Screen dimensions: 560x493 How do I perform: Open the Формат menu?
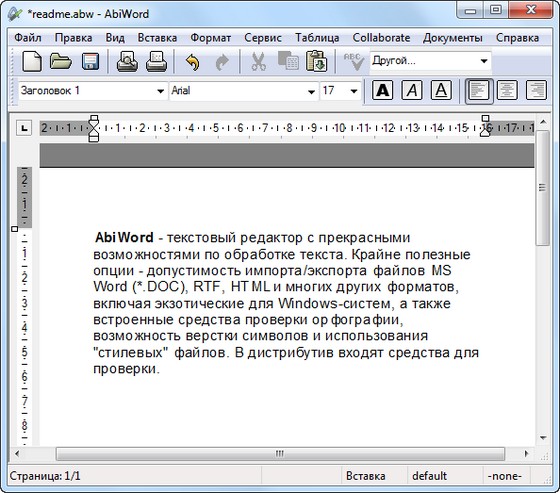pyautogui.click(x=210, y=38)
